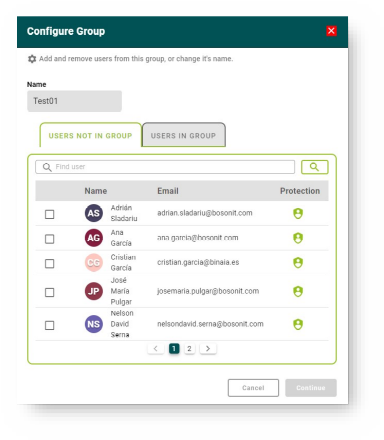Check the box for Ana García

[x=49, y=239]
